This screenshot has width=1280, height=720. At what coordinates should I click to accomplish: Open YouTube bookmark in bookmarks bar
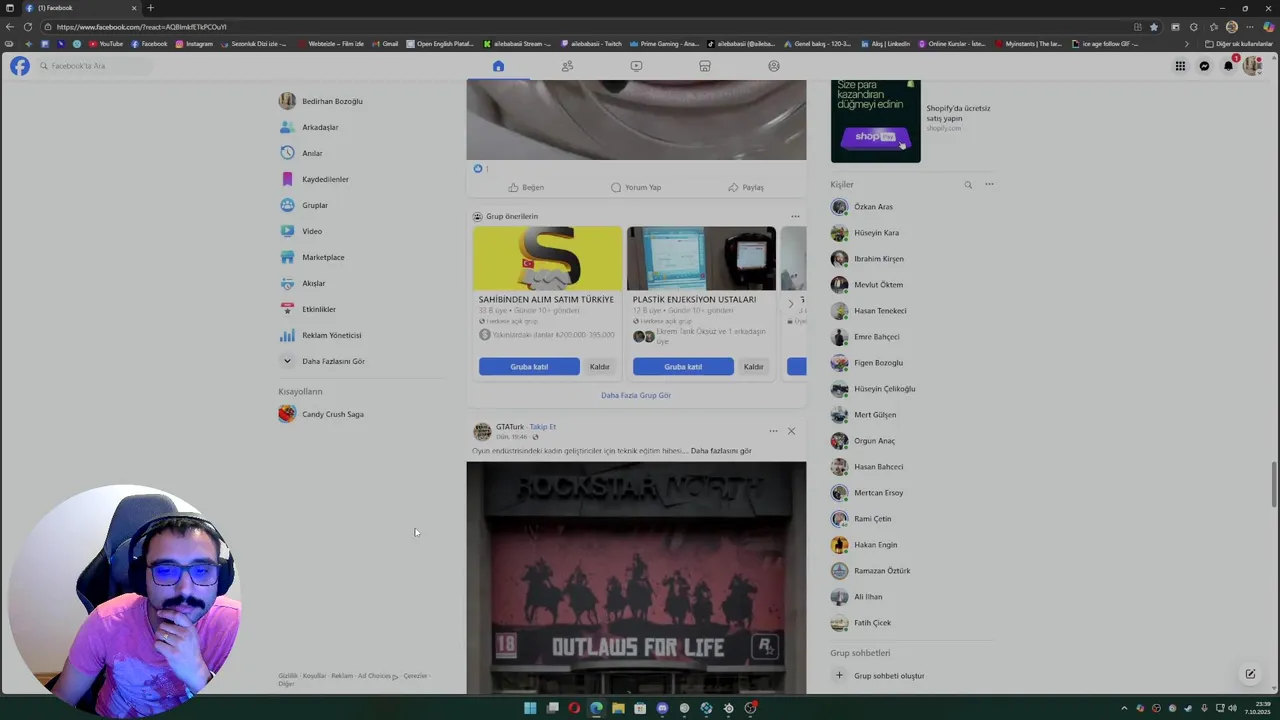(x=106, y=44)
